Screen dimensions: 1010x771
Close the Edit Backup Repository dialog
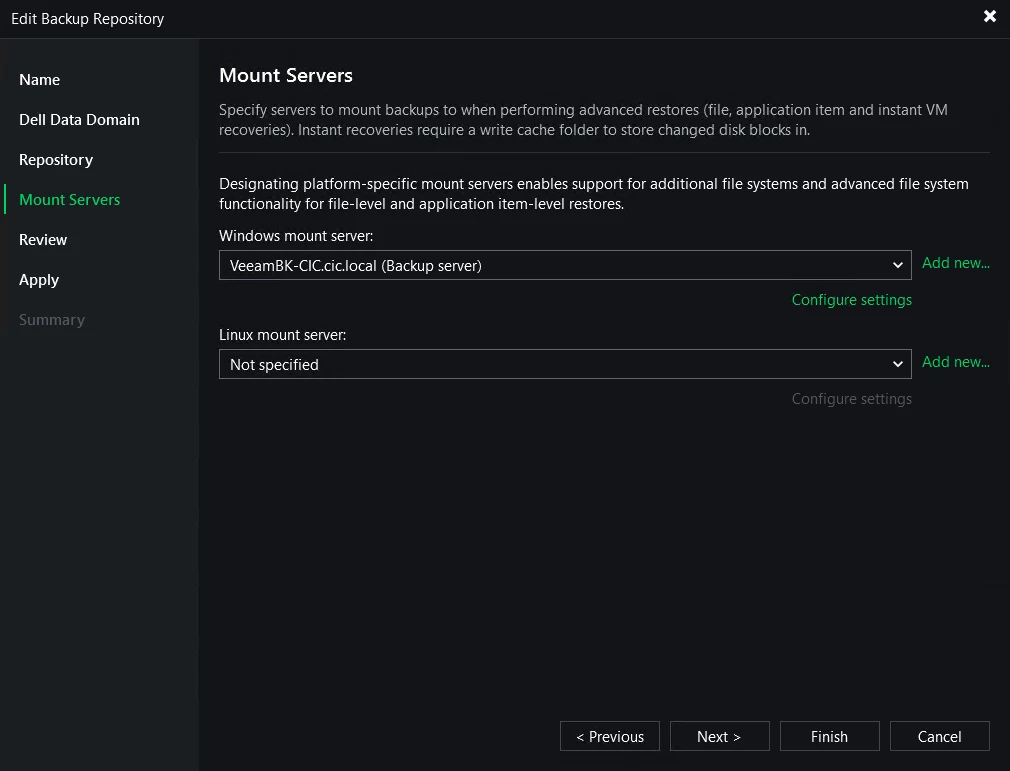tap(990, 17)
